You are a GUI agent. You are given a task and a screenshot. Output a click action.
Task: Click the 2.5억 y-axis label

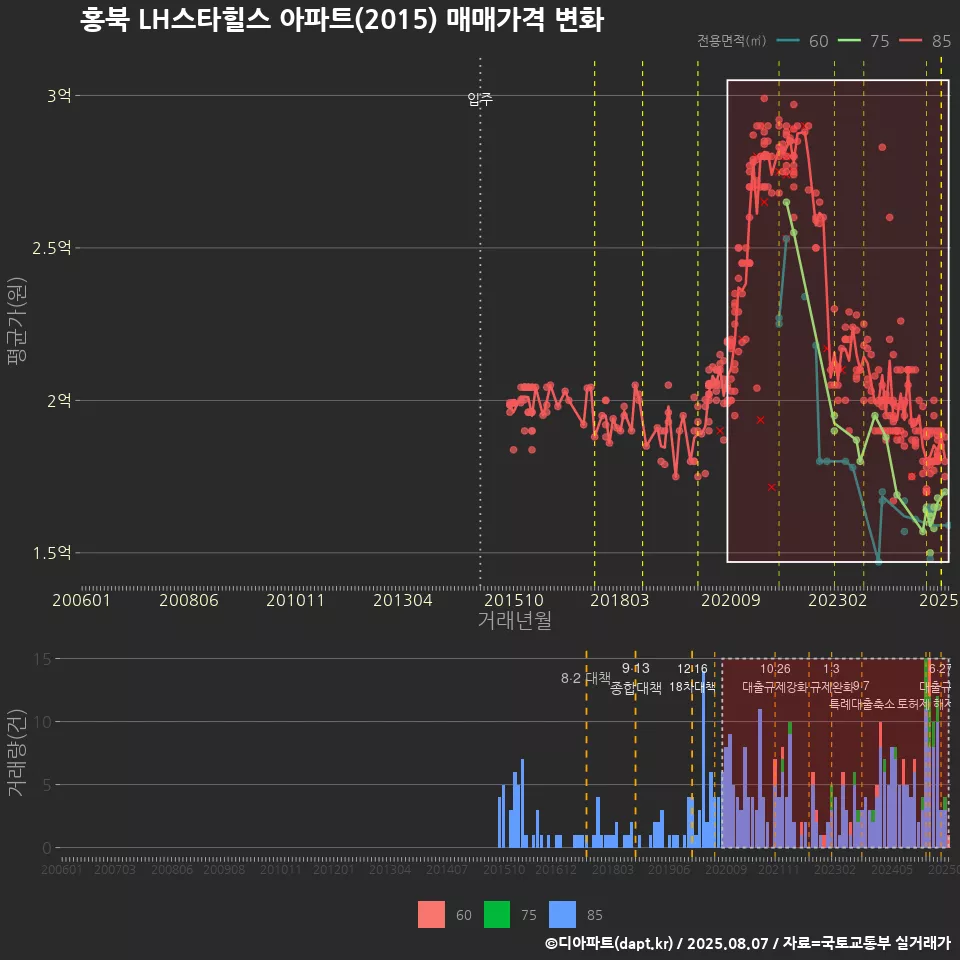point(52,248)
